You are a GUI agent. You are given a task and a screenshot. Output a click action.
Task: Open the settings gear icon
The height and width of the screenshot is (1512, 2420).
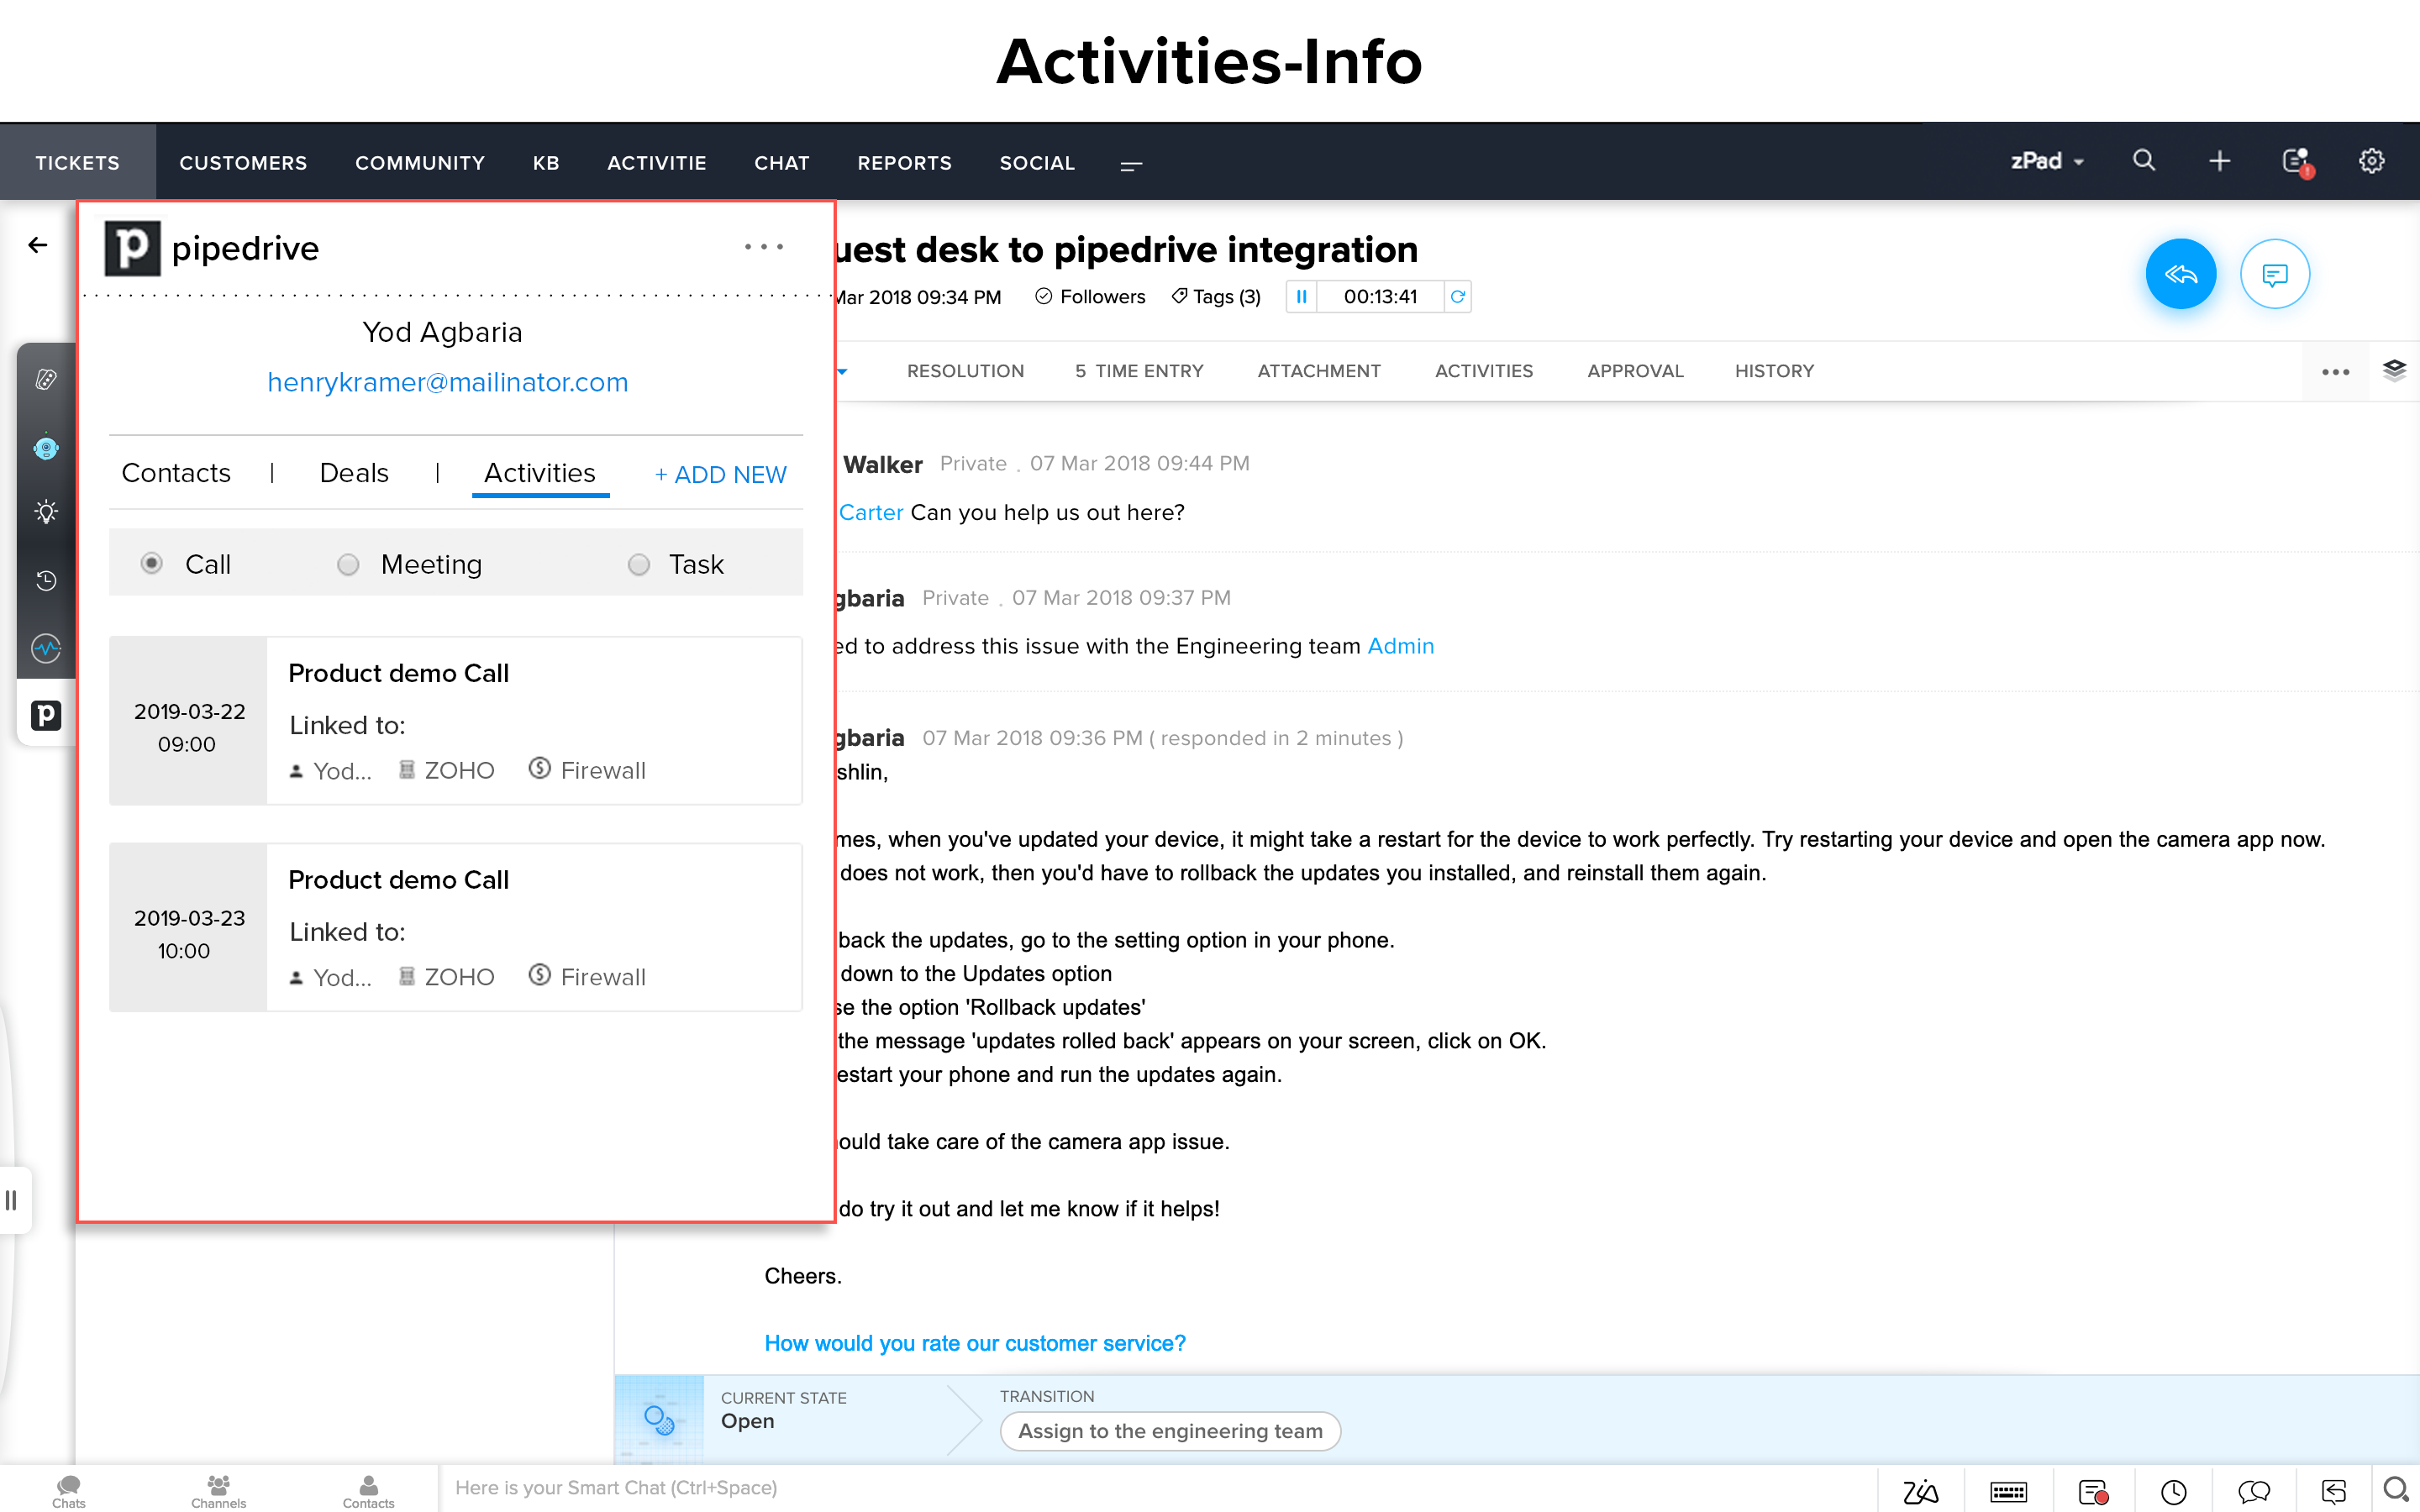coord(2371,161)
